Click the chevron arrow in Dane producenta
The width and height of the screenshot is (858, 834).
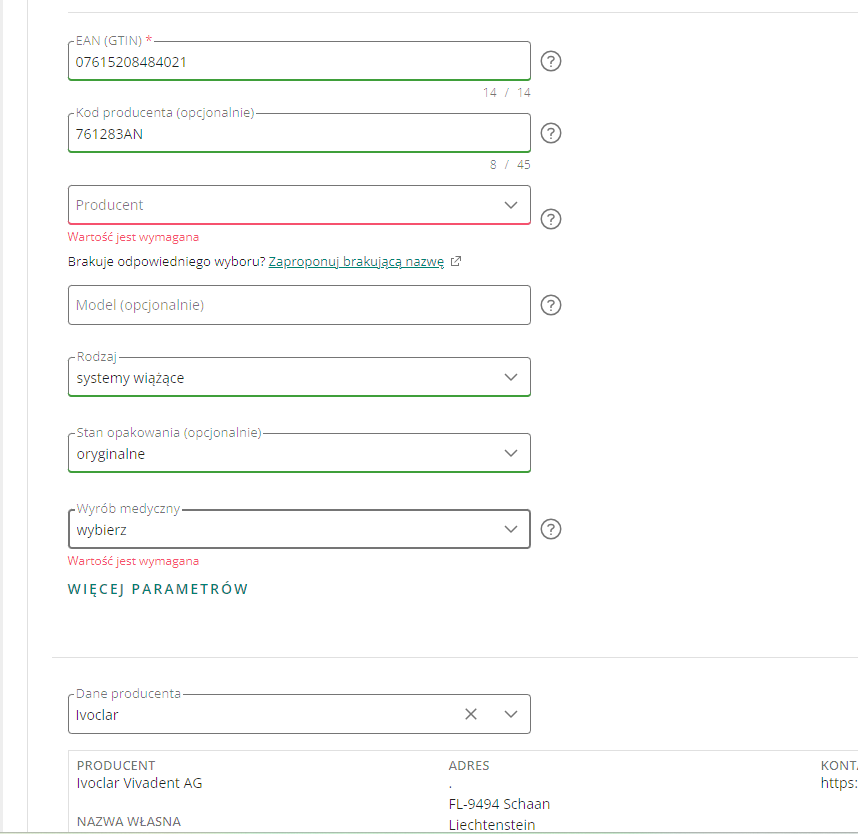point(511,714)
